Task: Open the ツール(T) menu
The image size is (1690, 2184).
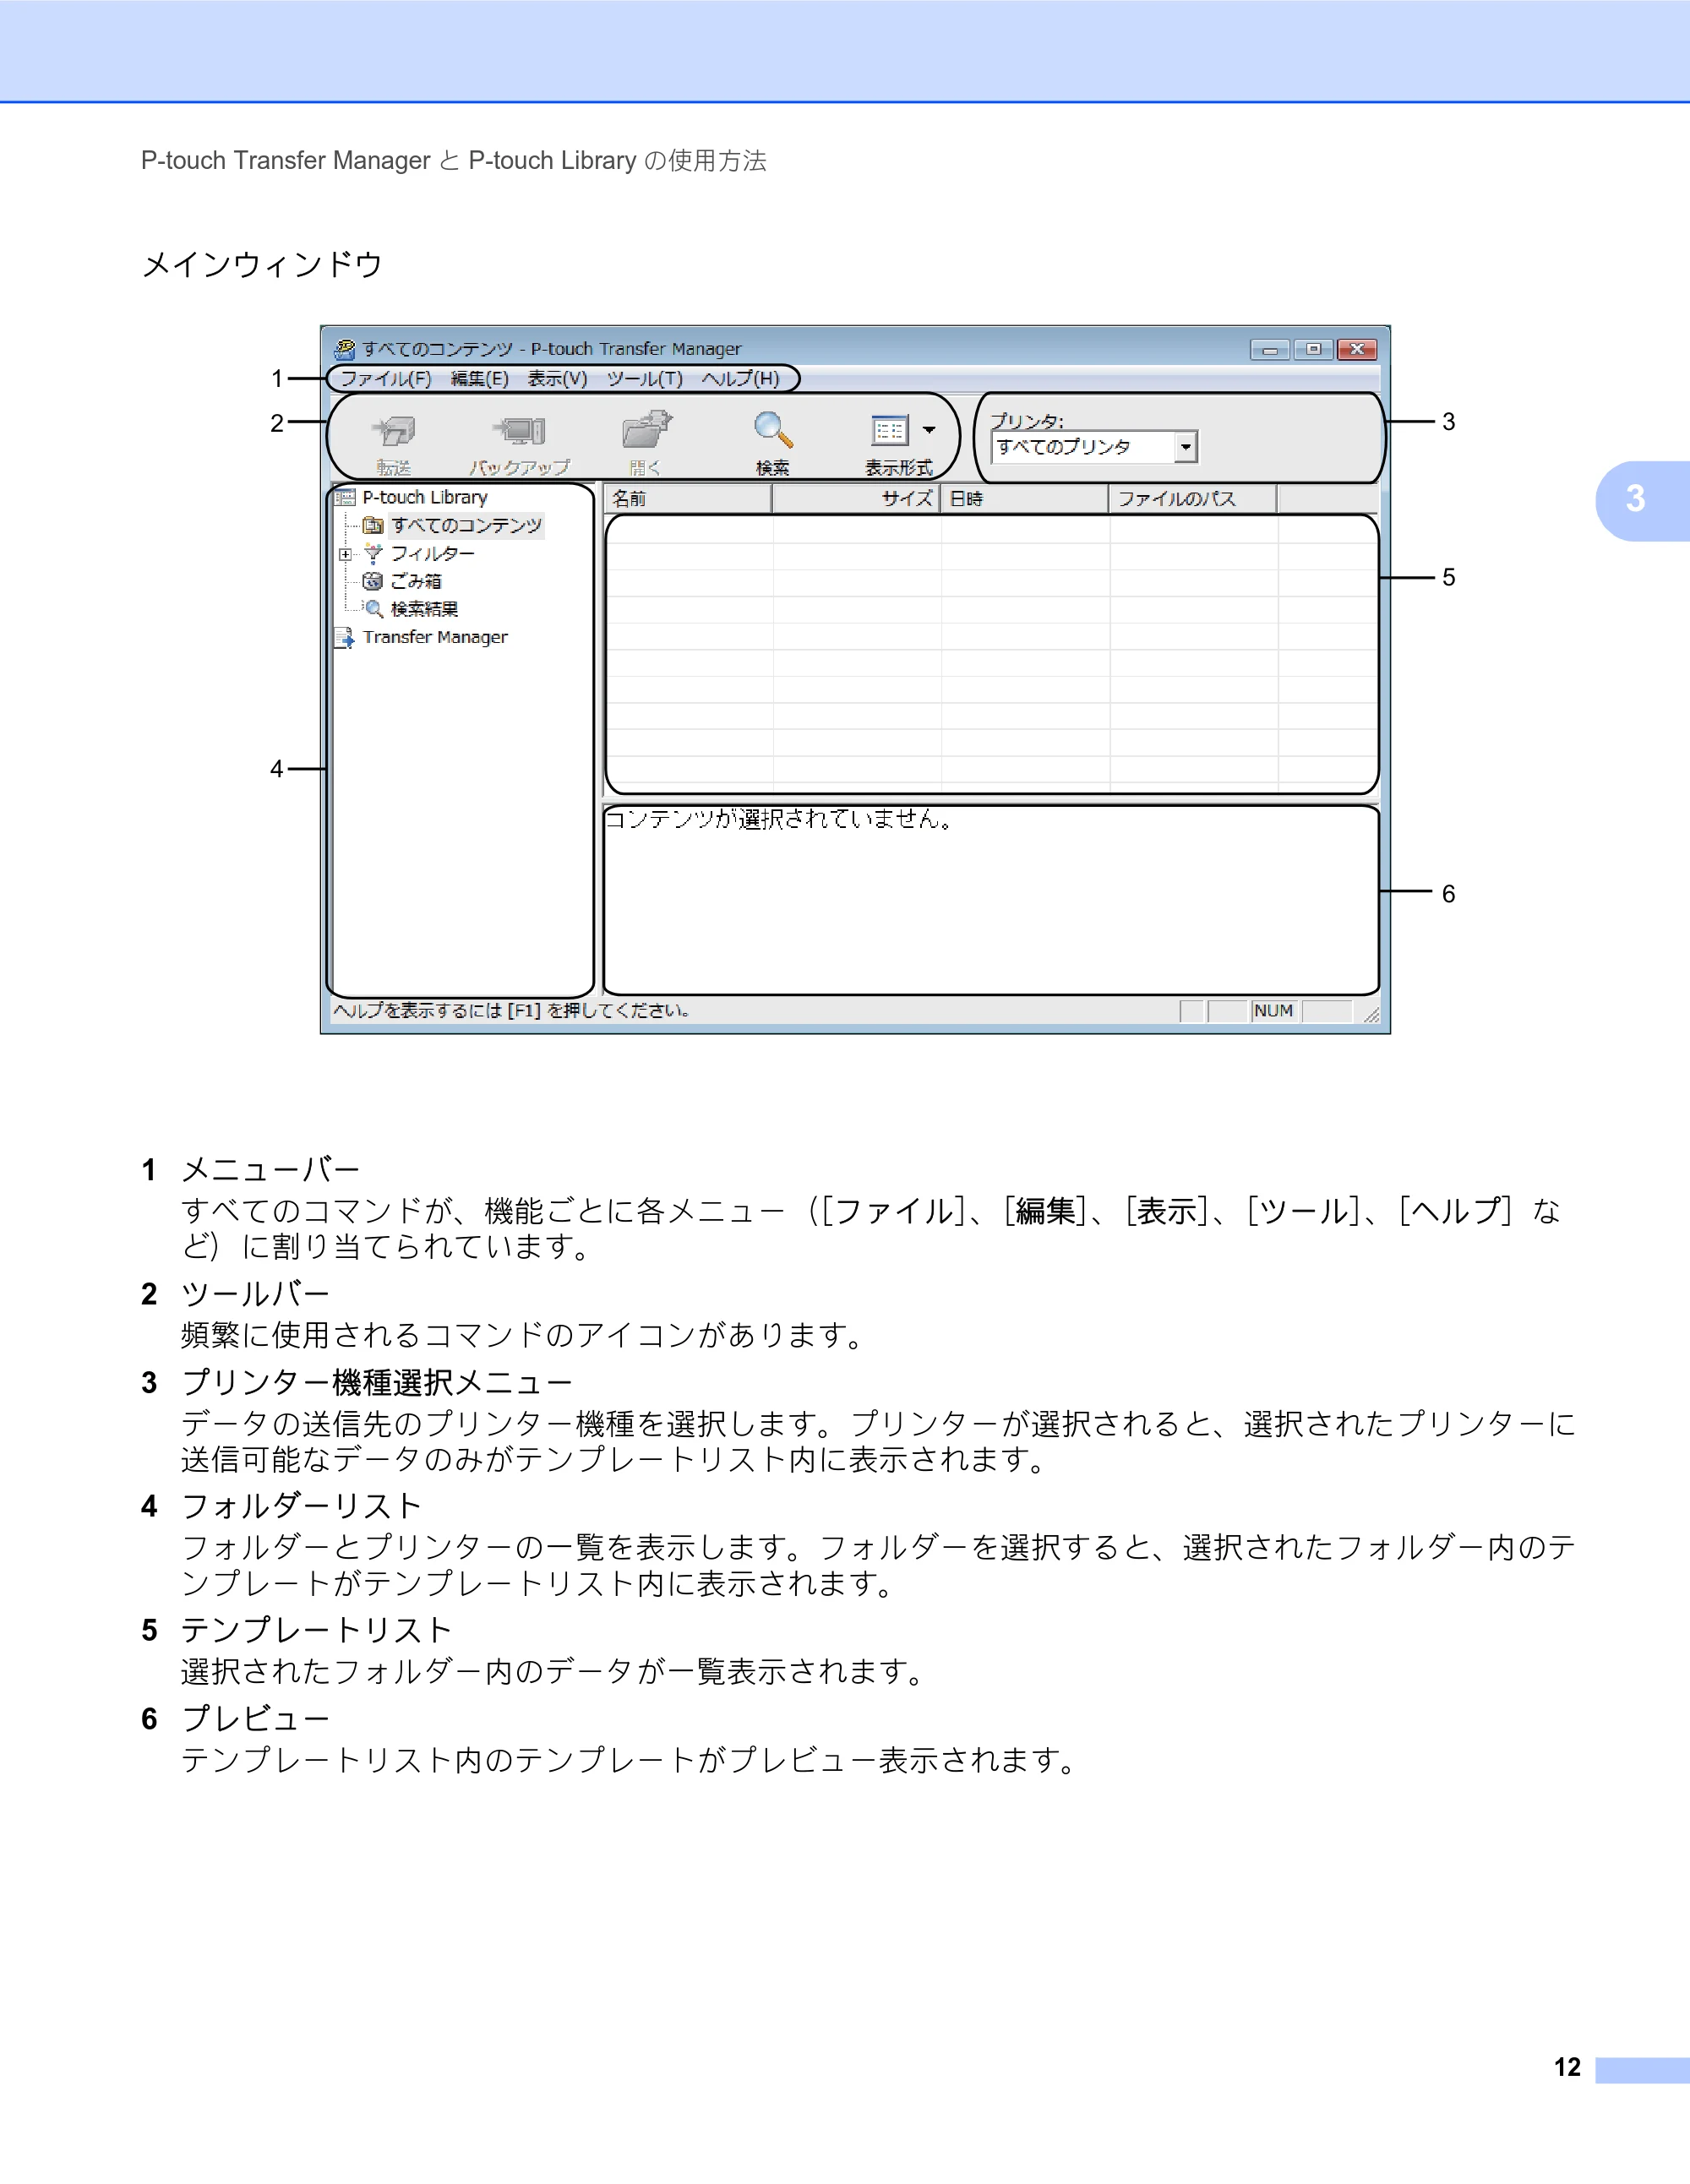Action: click(x=645, y=379)
